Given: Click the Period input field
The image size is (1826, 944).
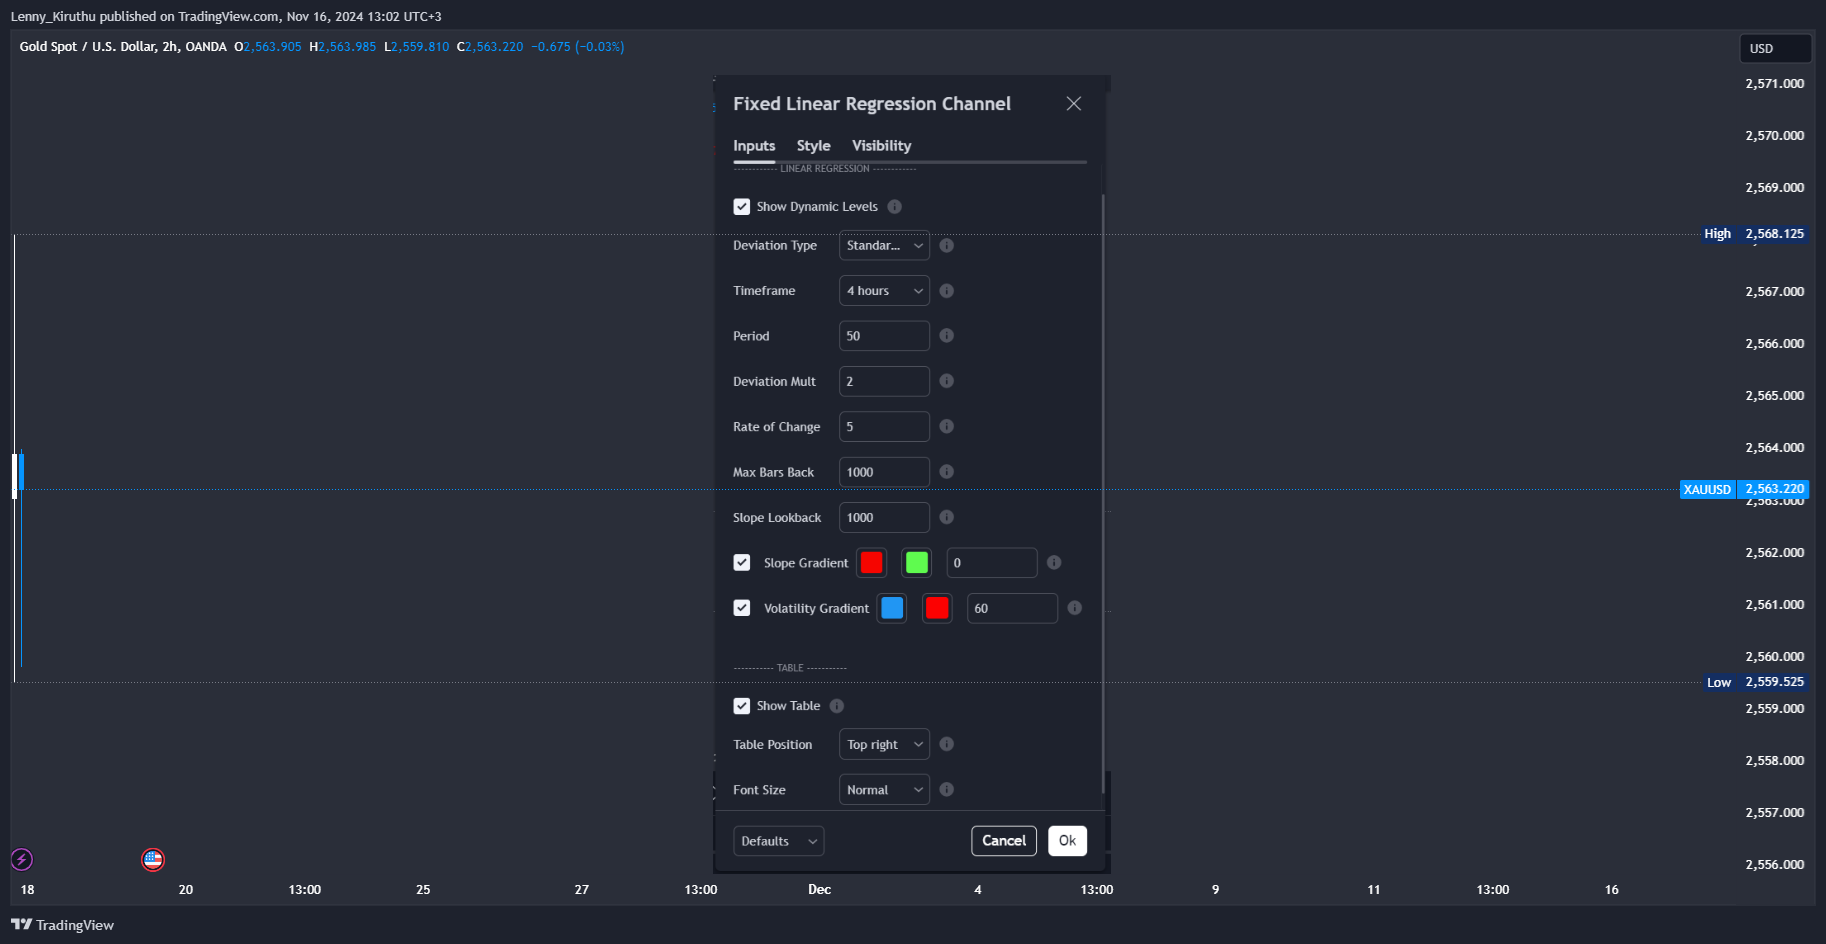Looking at the screenshot, I should (x=884, y=336).
